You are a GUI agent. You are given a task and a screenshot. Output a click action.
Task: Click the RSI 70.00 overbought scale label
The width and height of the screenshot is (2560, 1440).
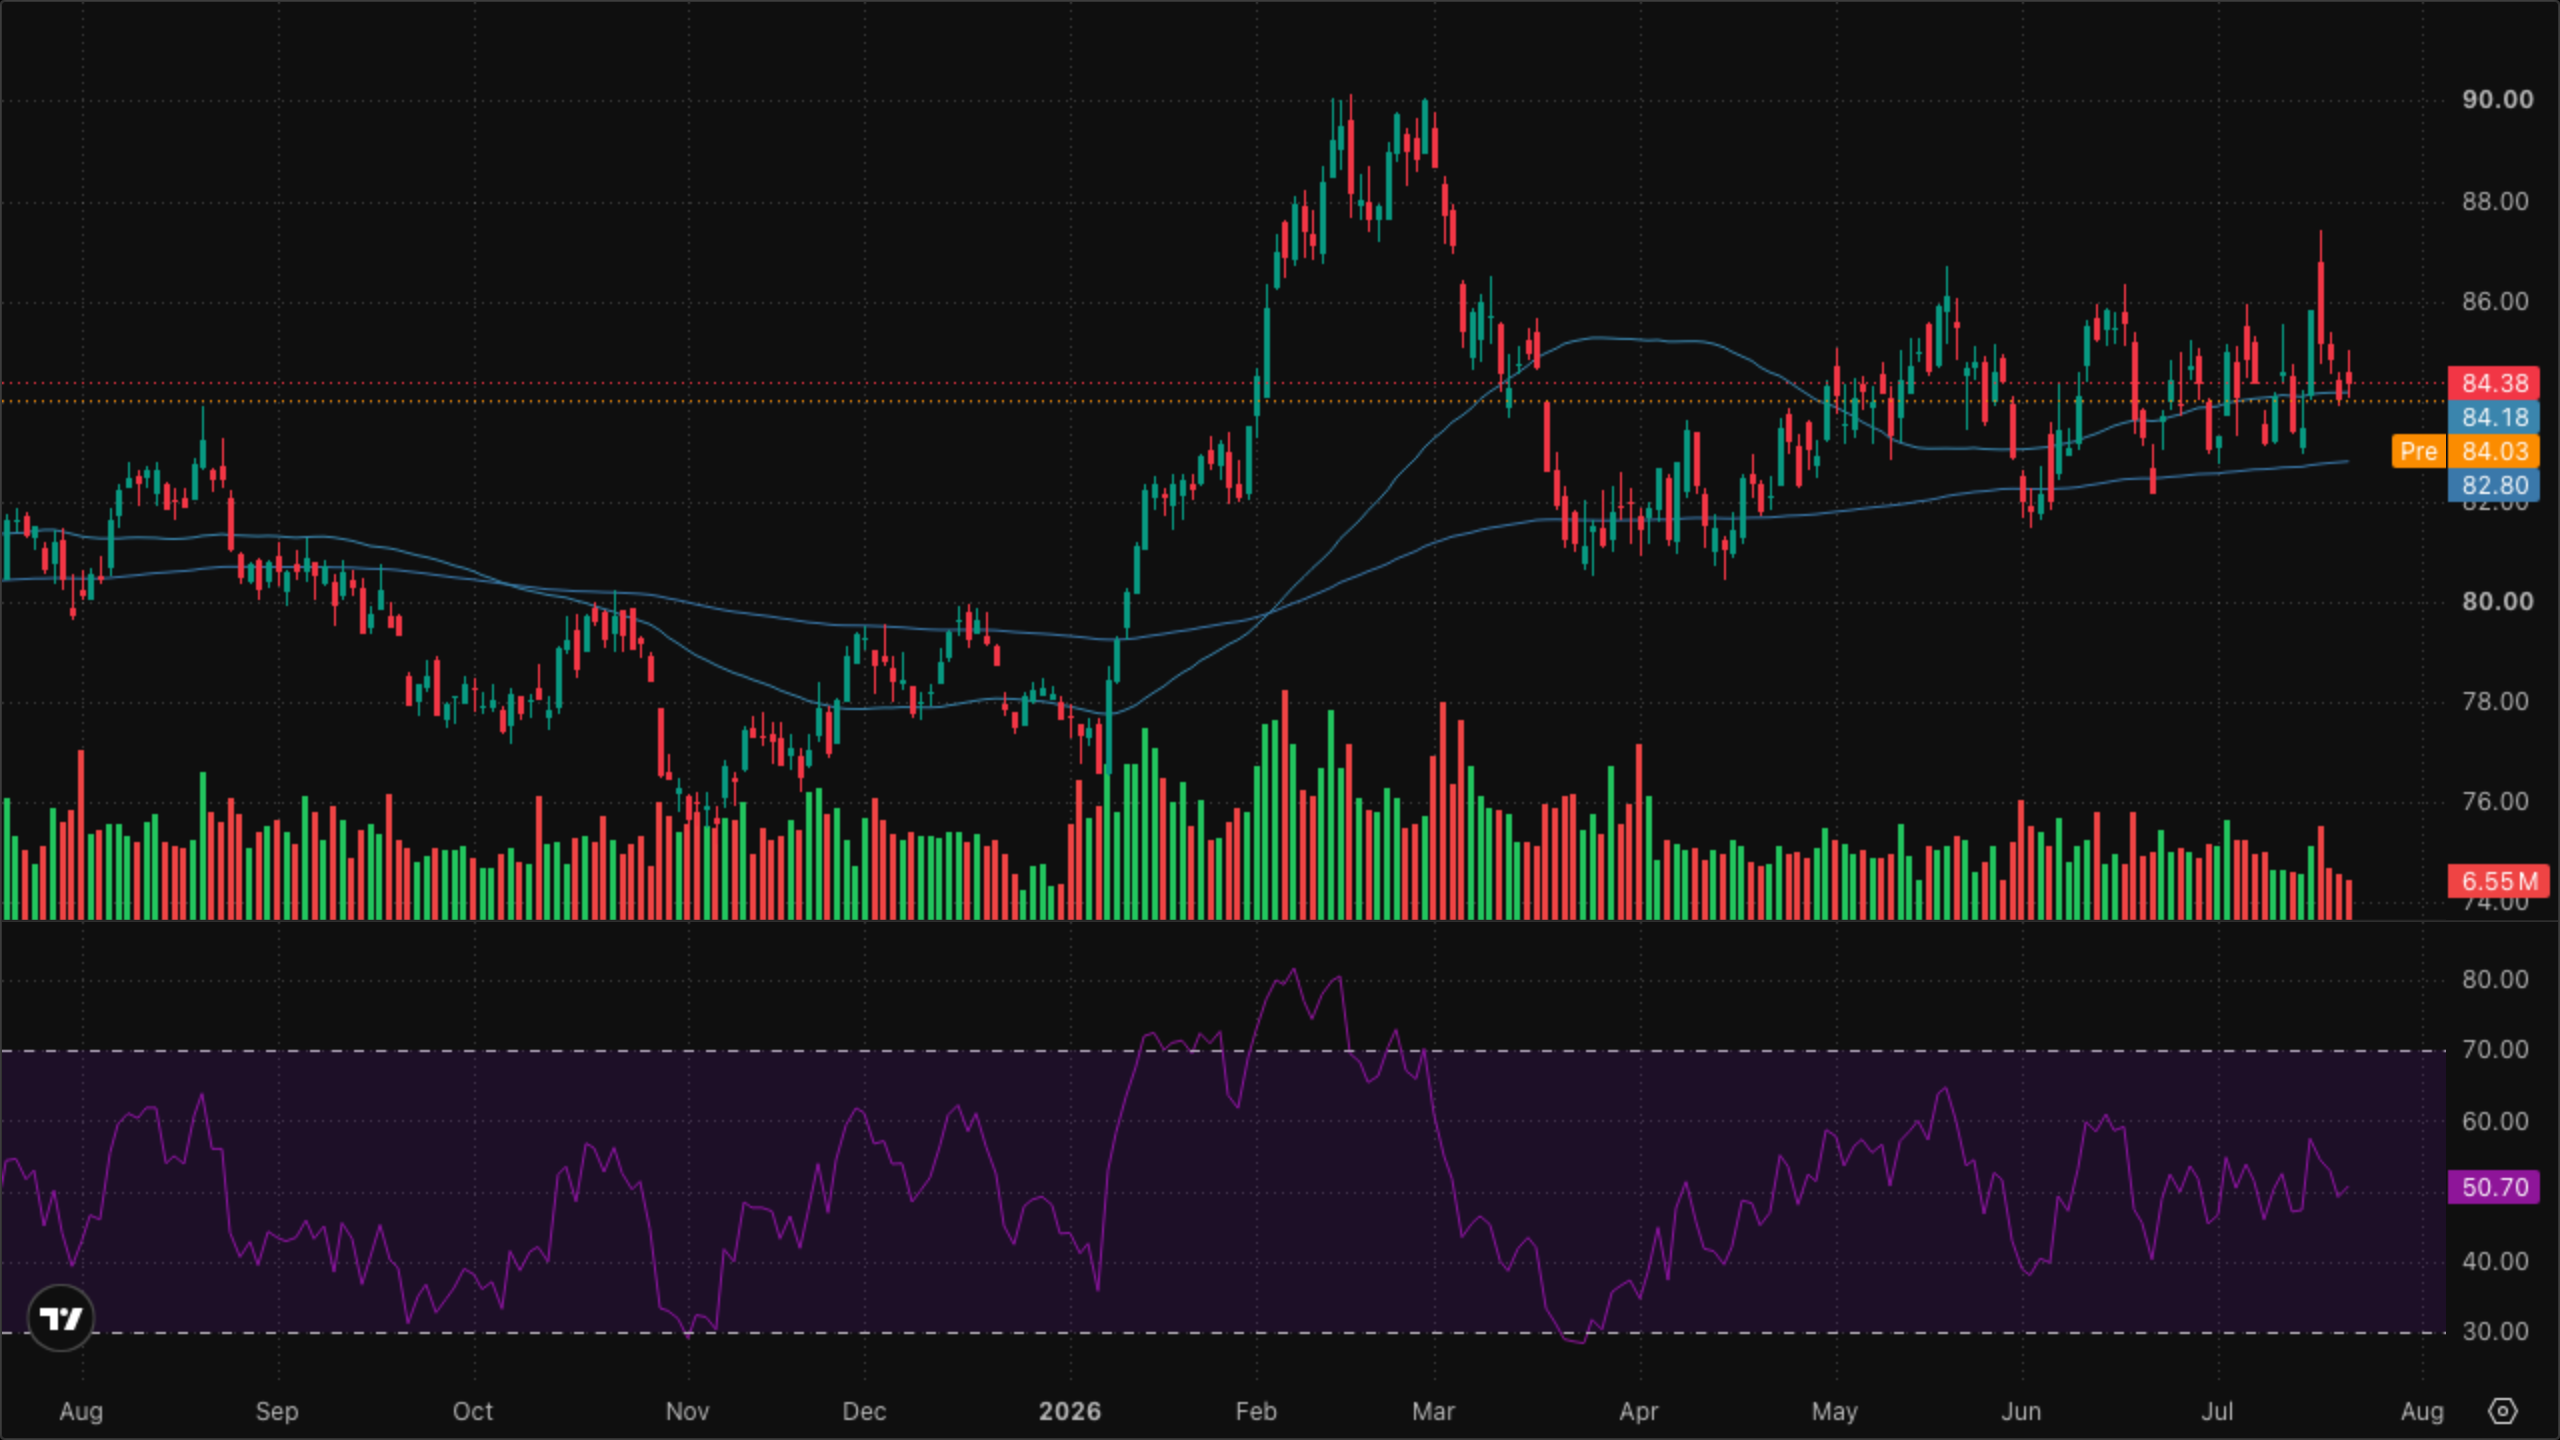coord(2495,1049)
